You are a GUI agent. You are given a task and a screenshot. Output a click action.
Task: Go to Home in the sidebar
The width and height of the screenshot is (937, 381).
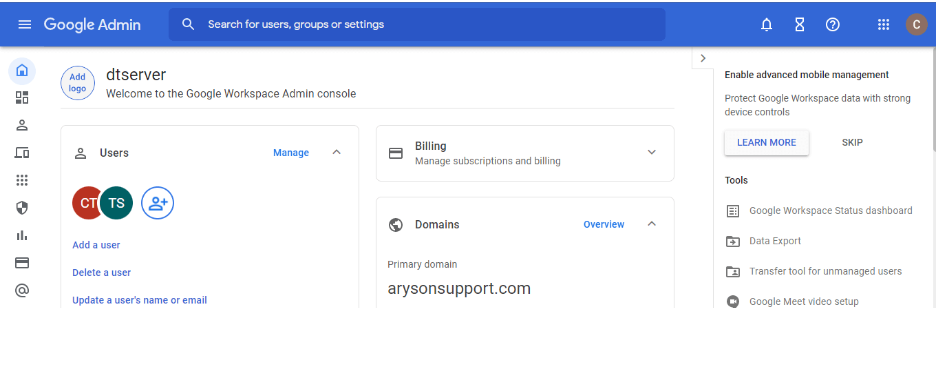click(22, 70)
